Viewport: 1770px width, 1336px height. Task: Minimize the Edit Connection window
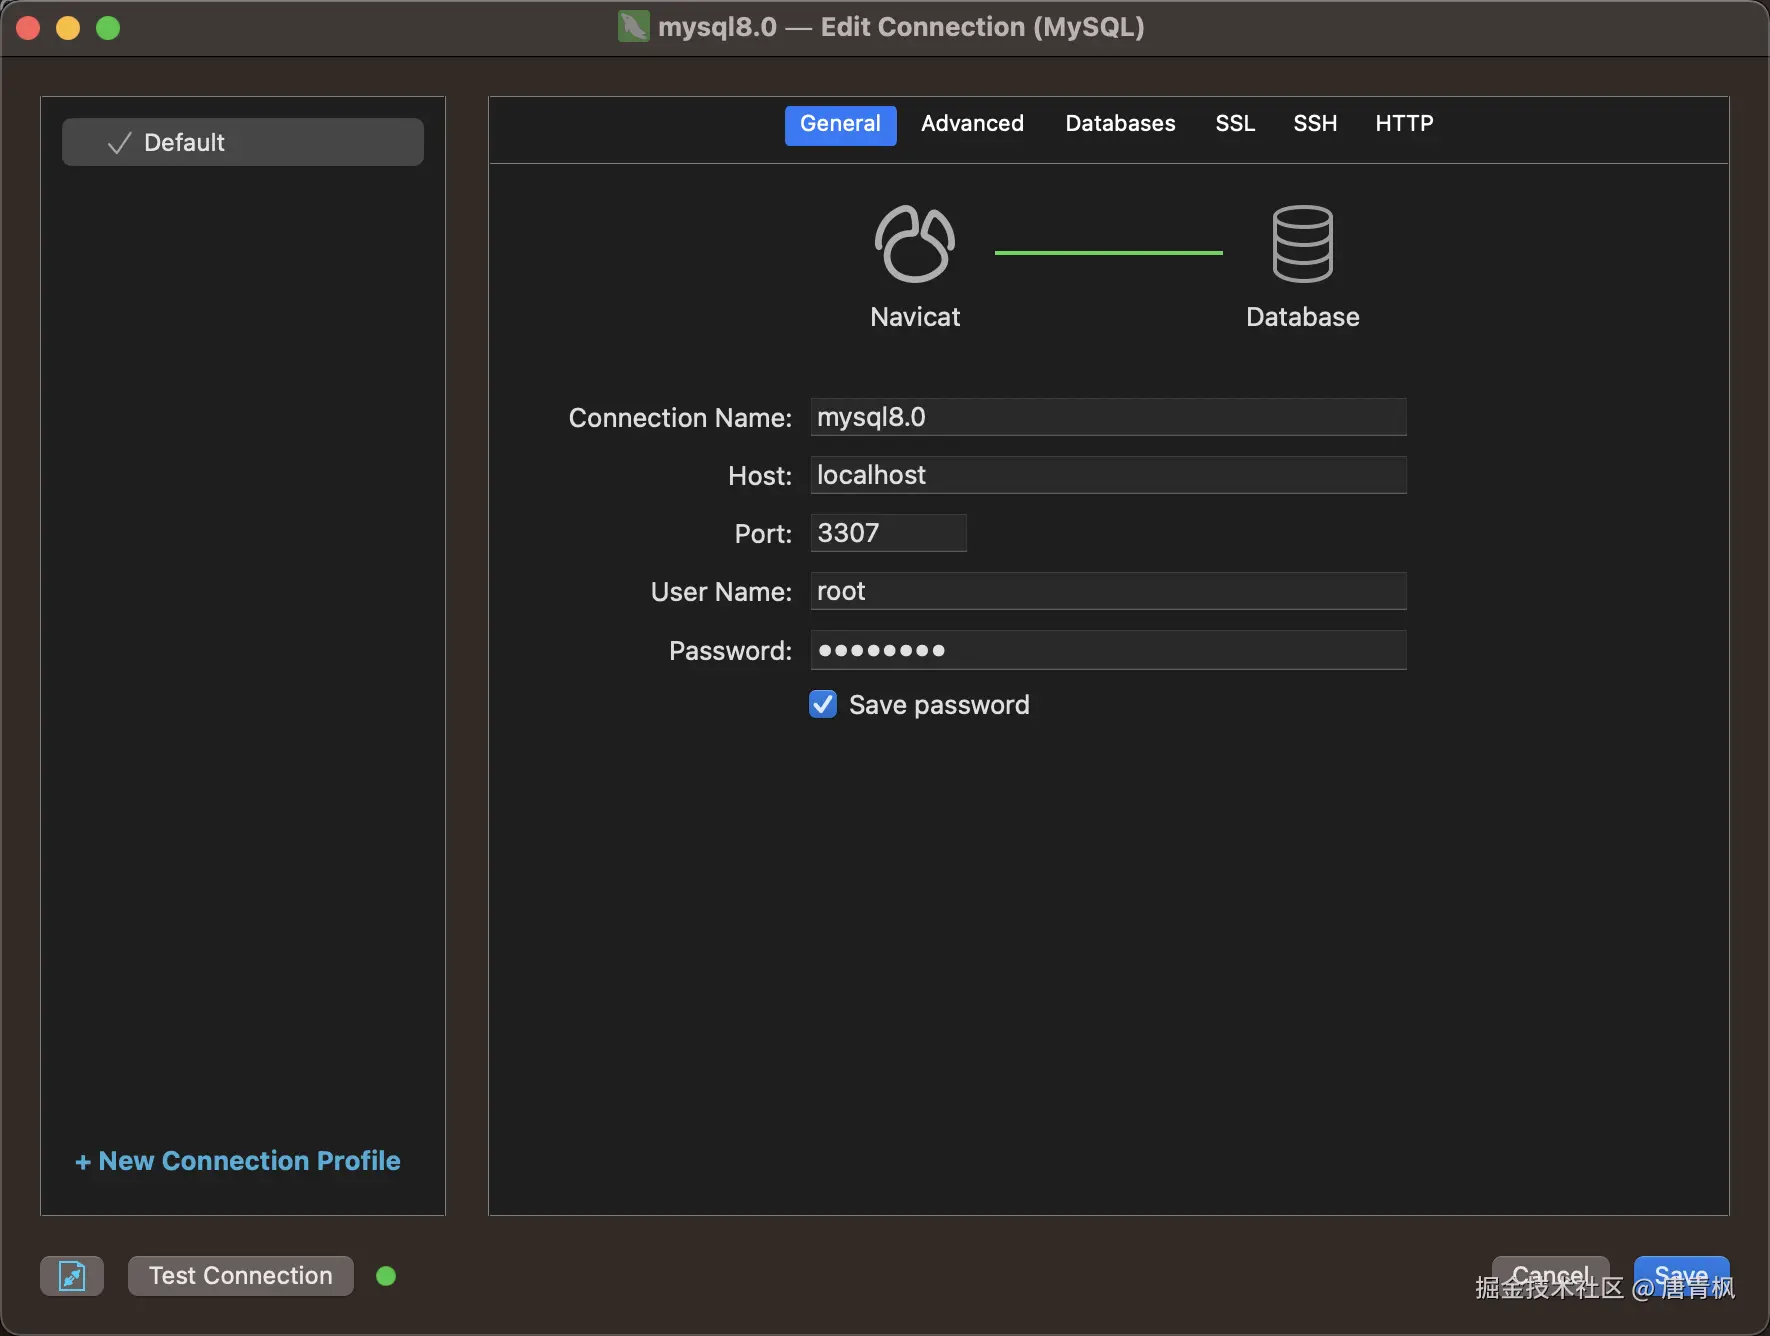tap(68, 28)
